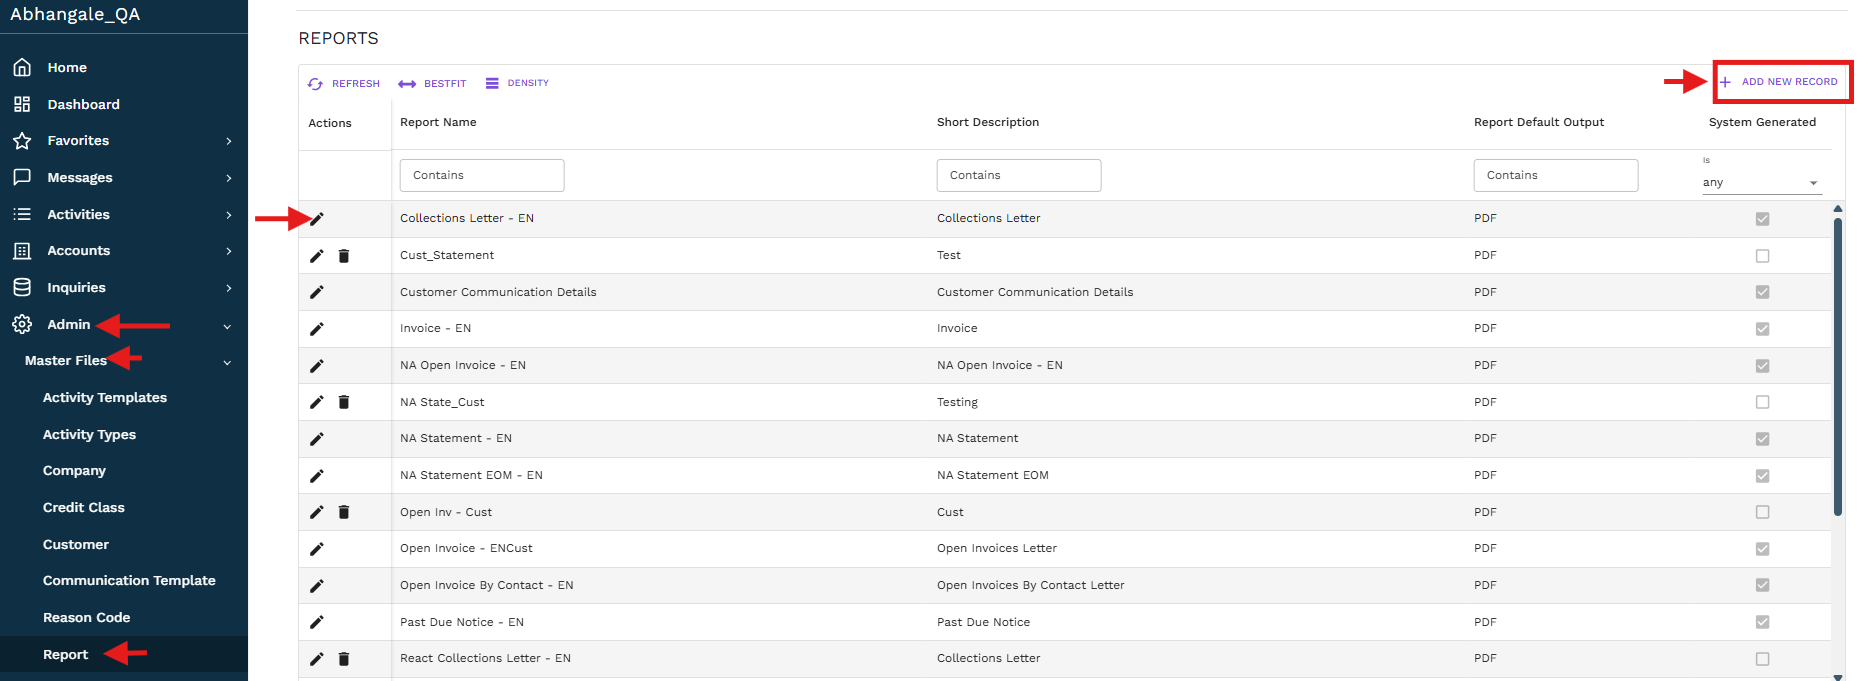Select Communication Template in the sidebar
Screen dimensions: 1863x681
coord(129,581)
